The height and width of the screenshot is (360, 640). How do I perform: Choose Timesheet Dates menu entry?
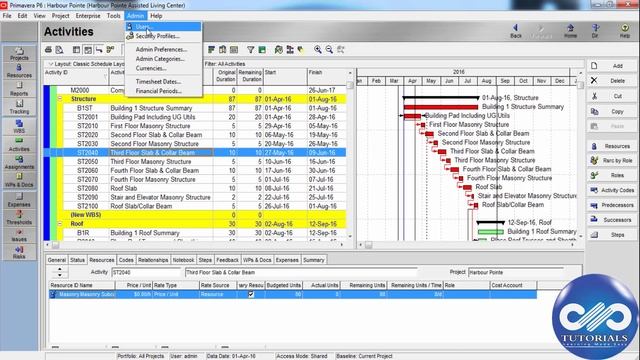[164, 82]
